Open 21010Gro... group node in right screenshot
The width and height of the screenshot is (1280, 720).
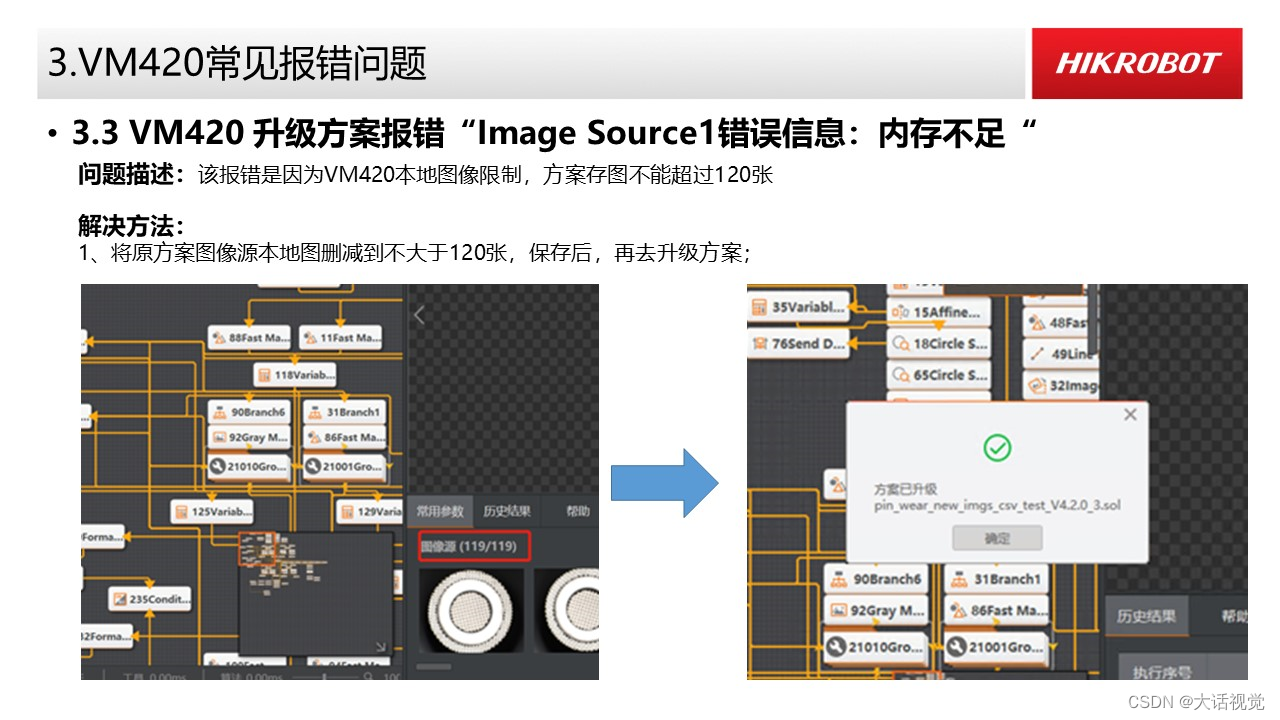tap(876, 647)
